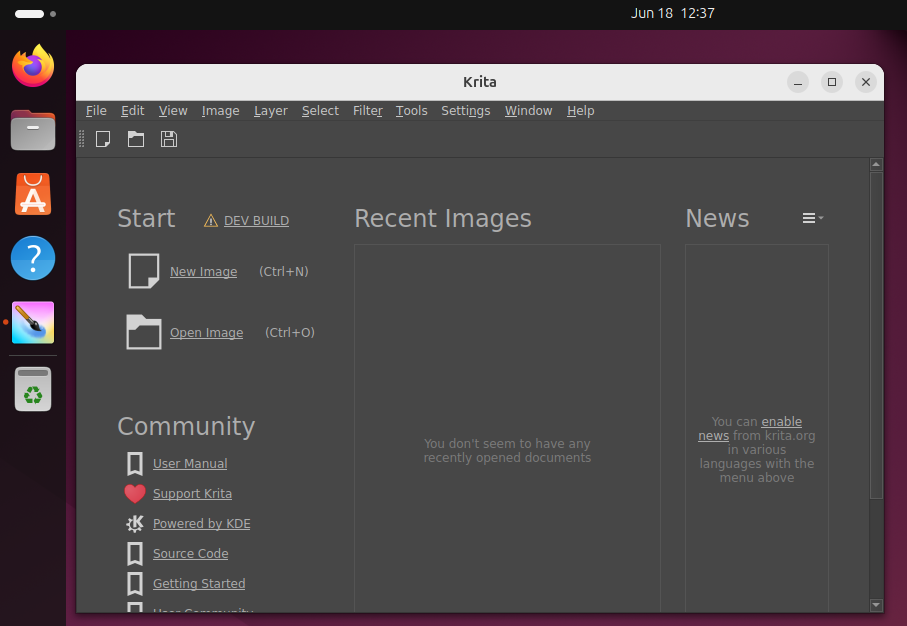This screenshot has width=907, height=626.
Task: Grab the toolbar drag handle
Action: pos(82,139)
